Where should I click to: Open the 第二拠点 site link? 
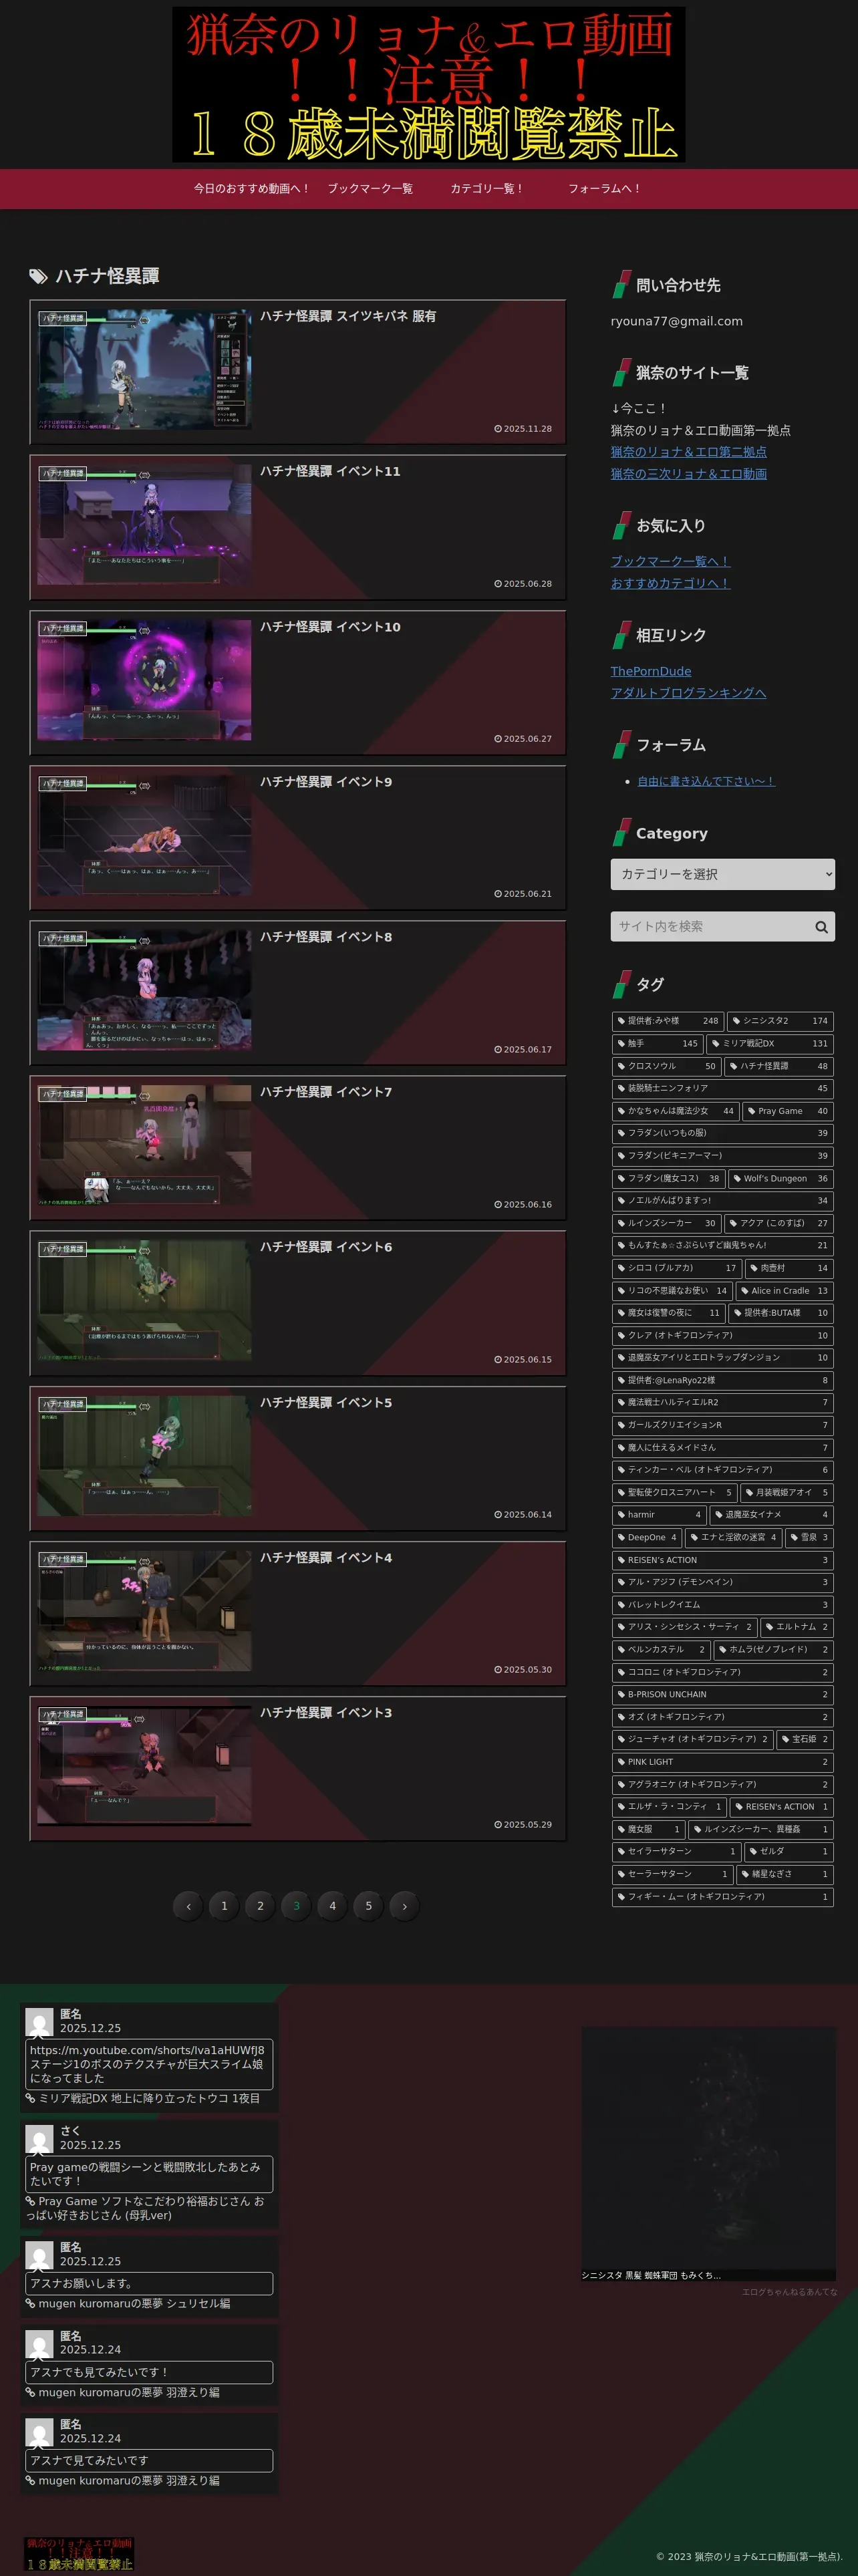[688, 452]
